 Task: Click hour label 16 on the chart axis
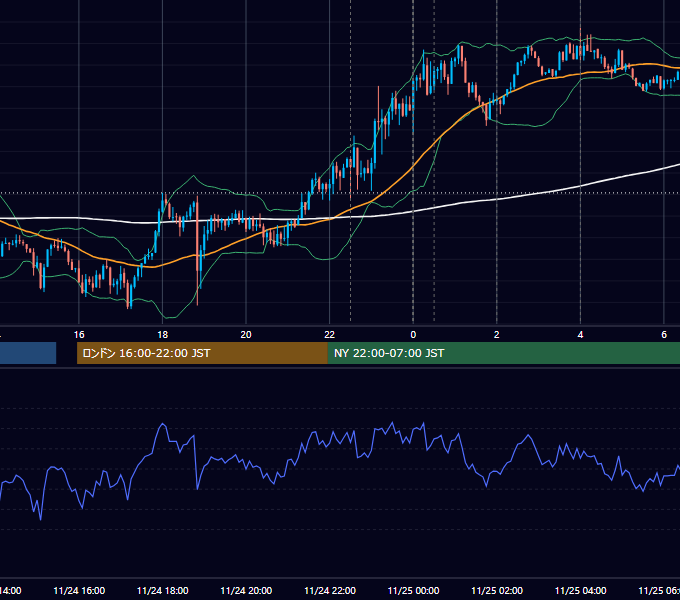79,335
